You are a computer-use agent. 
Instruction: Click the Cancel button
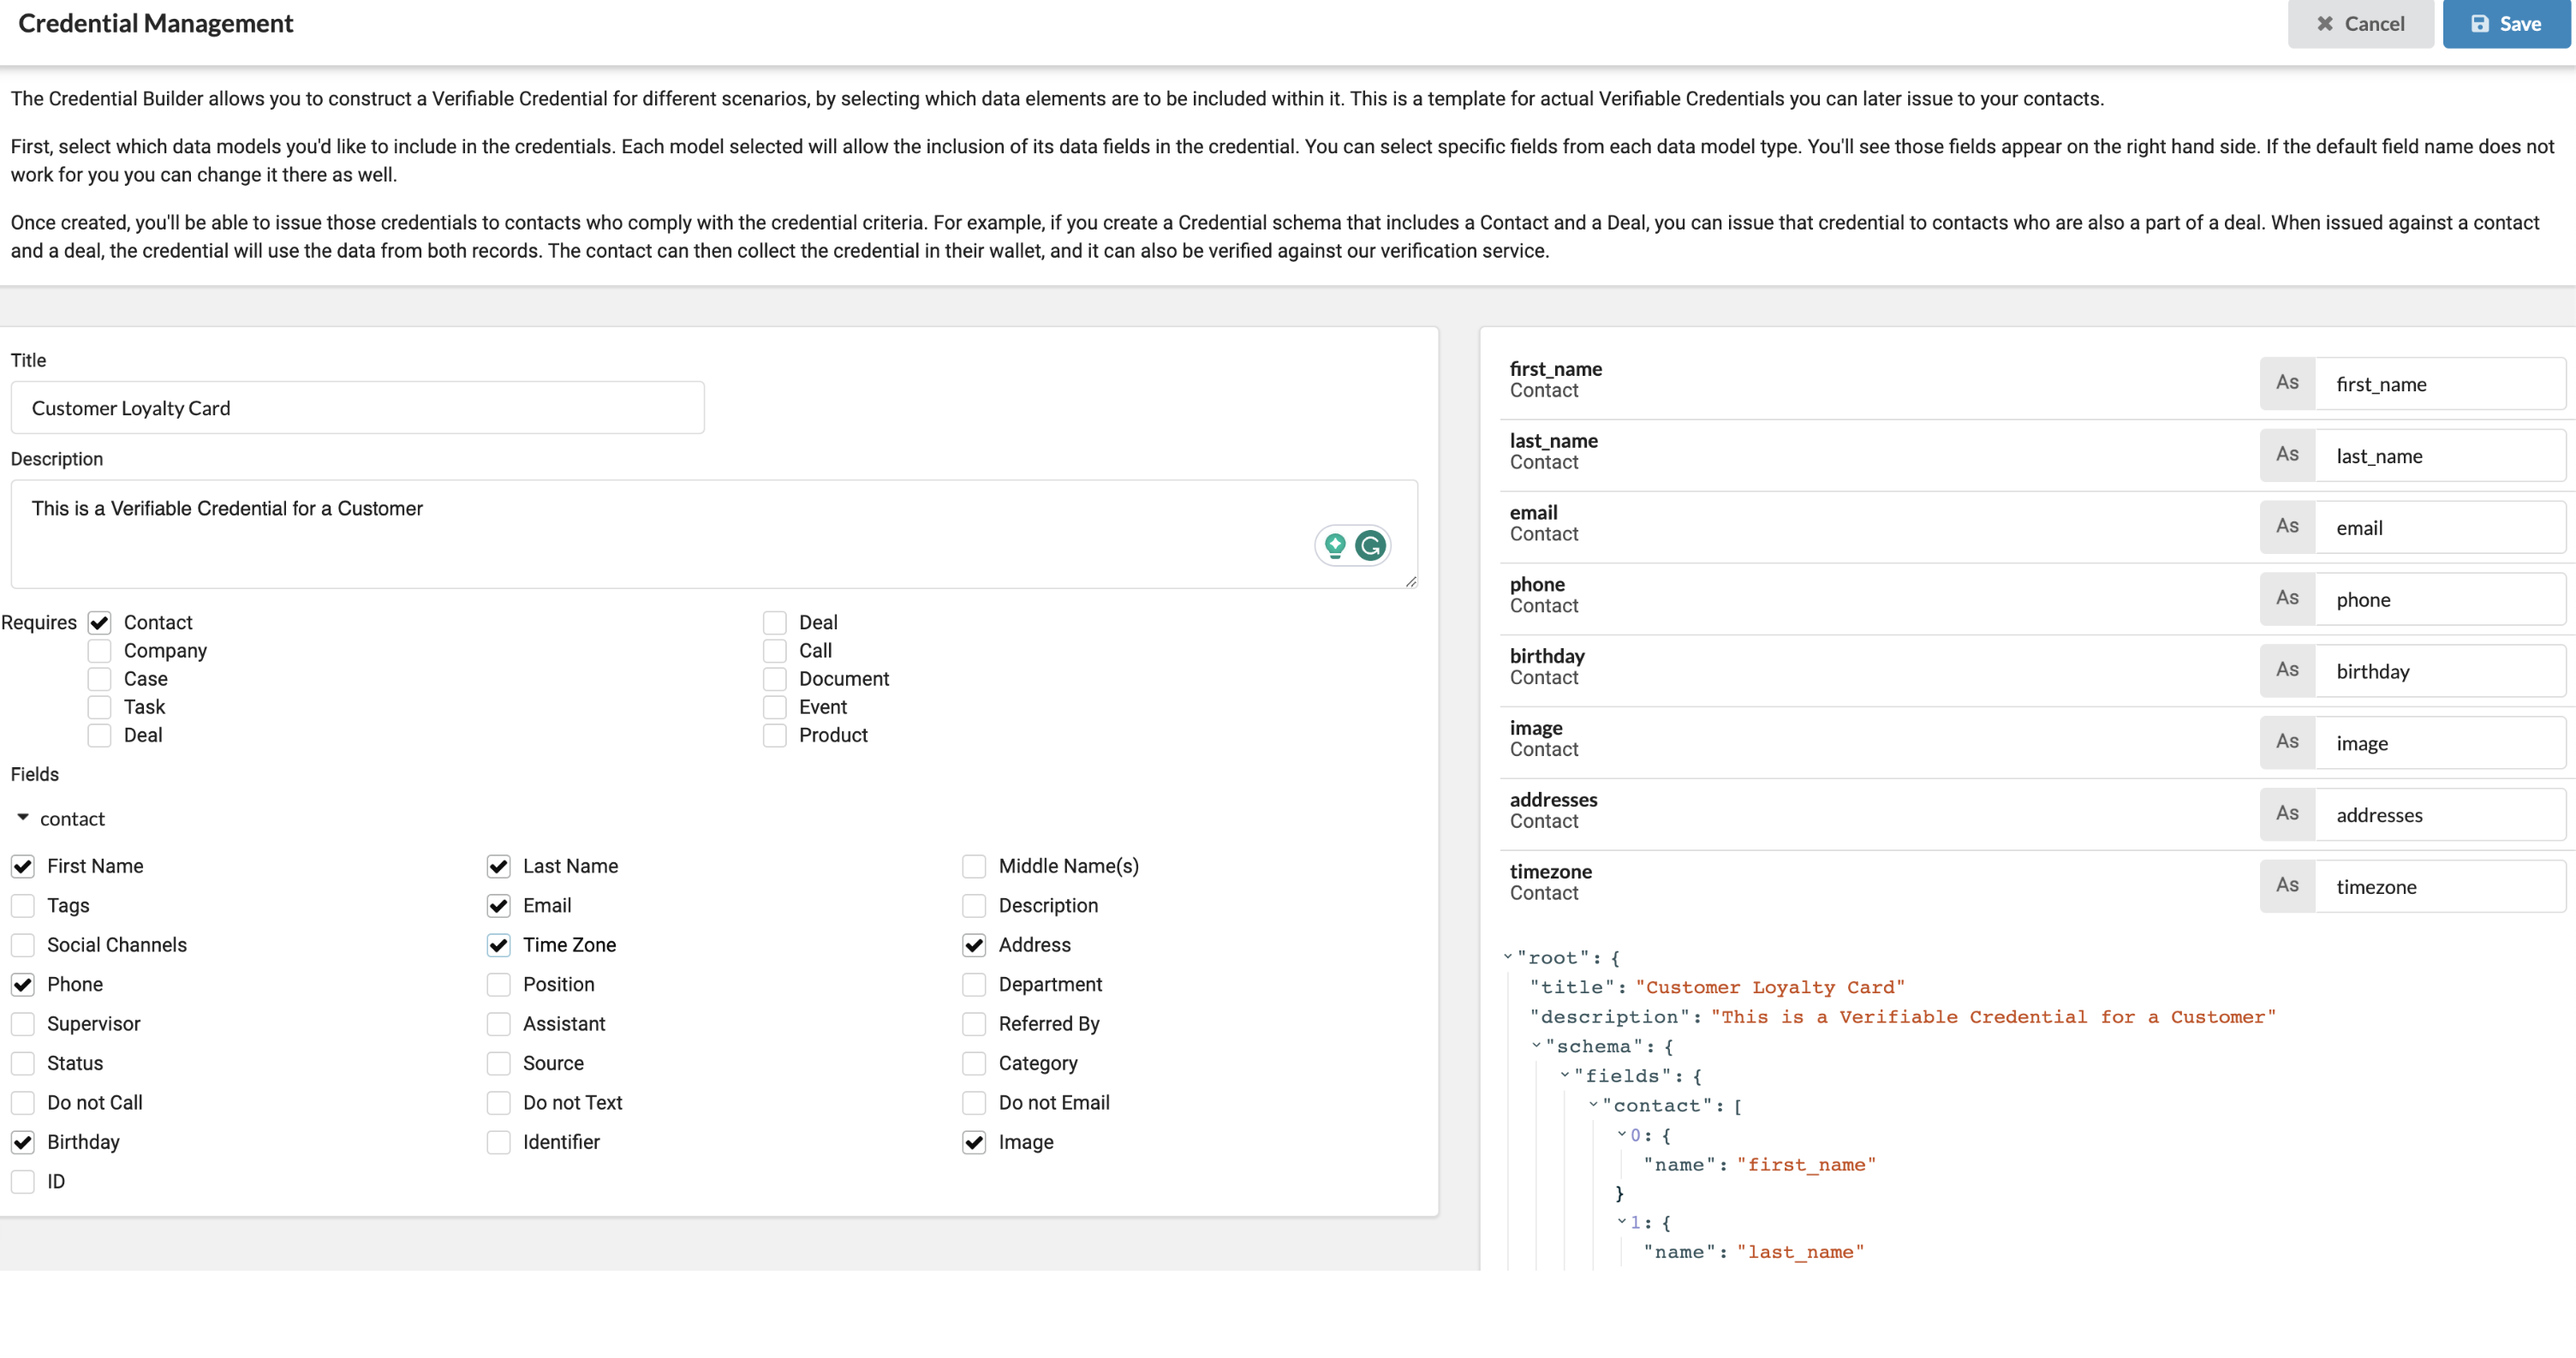point(2360,24)
